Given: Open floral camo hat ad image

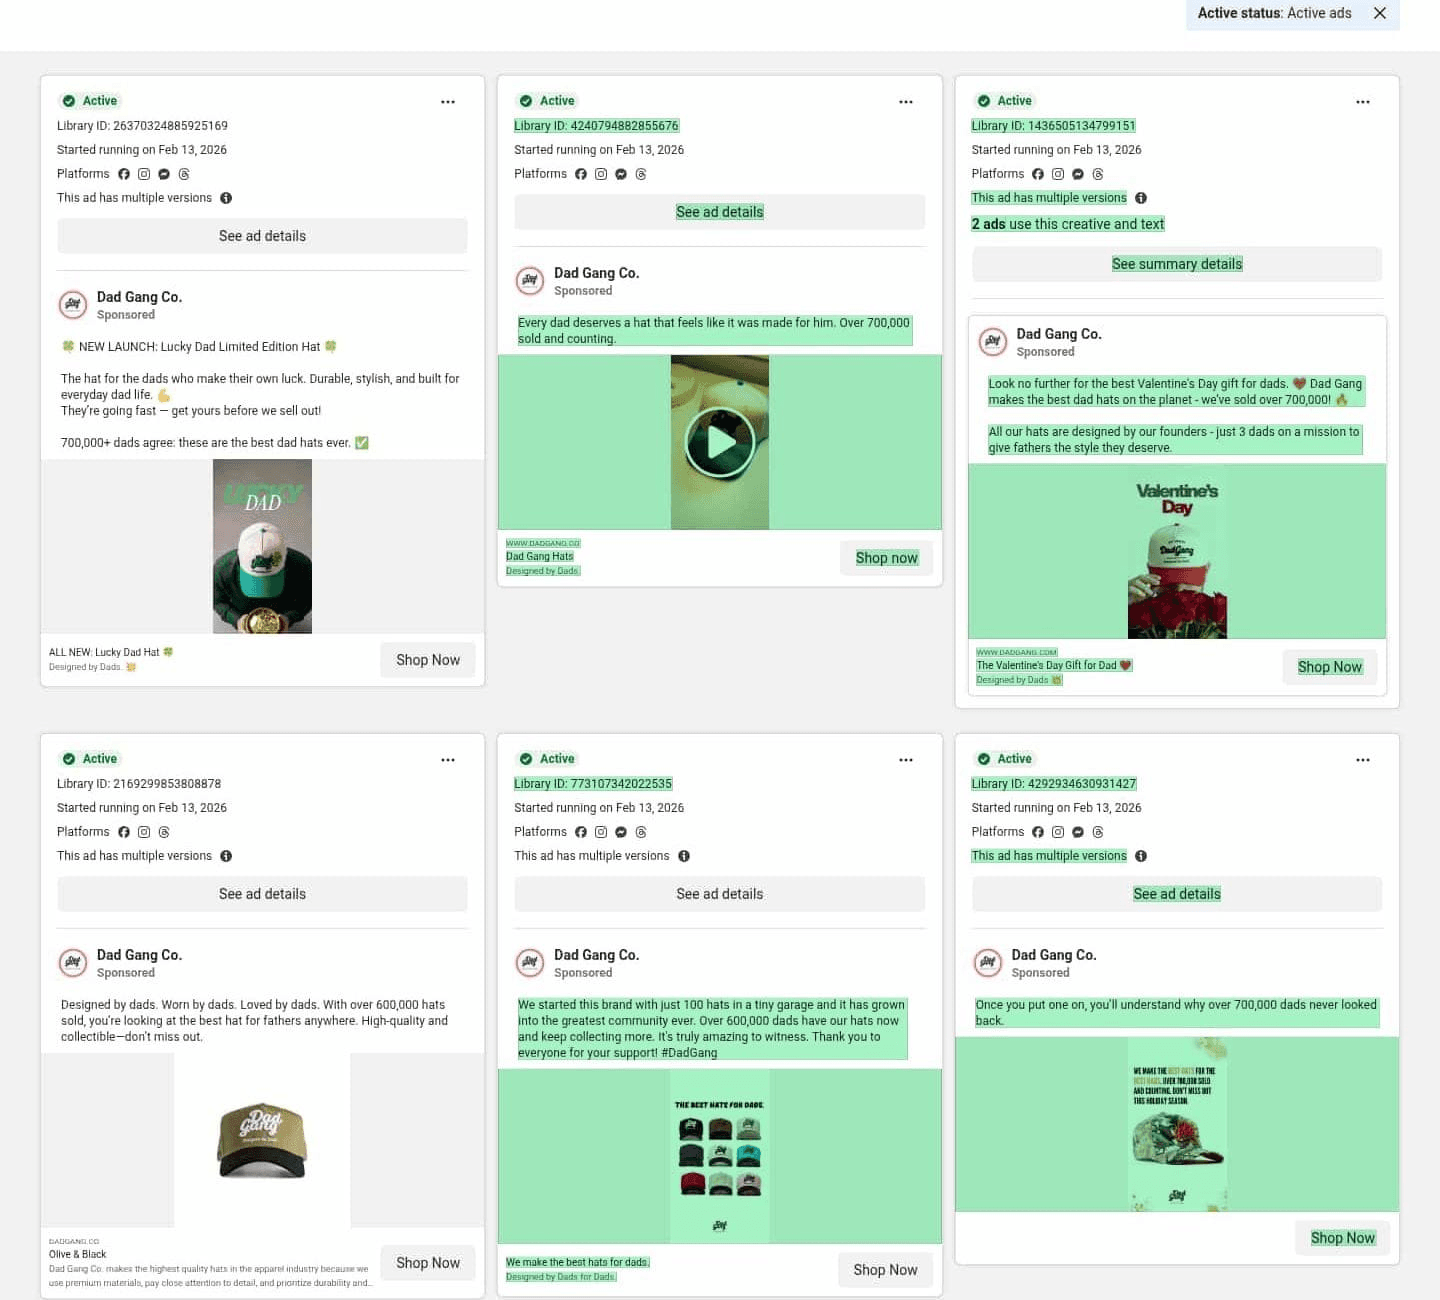Looking at the screenshot, I should [x=1177, y=1124].
